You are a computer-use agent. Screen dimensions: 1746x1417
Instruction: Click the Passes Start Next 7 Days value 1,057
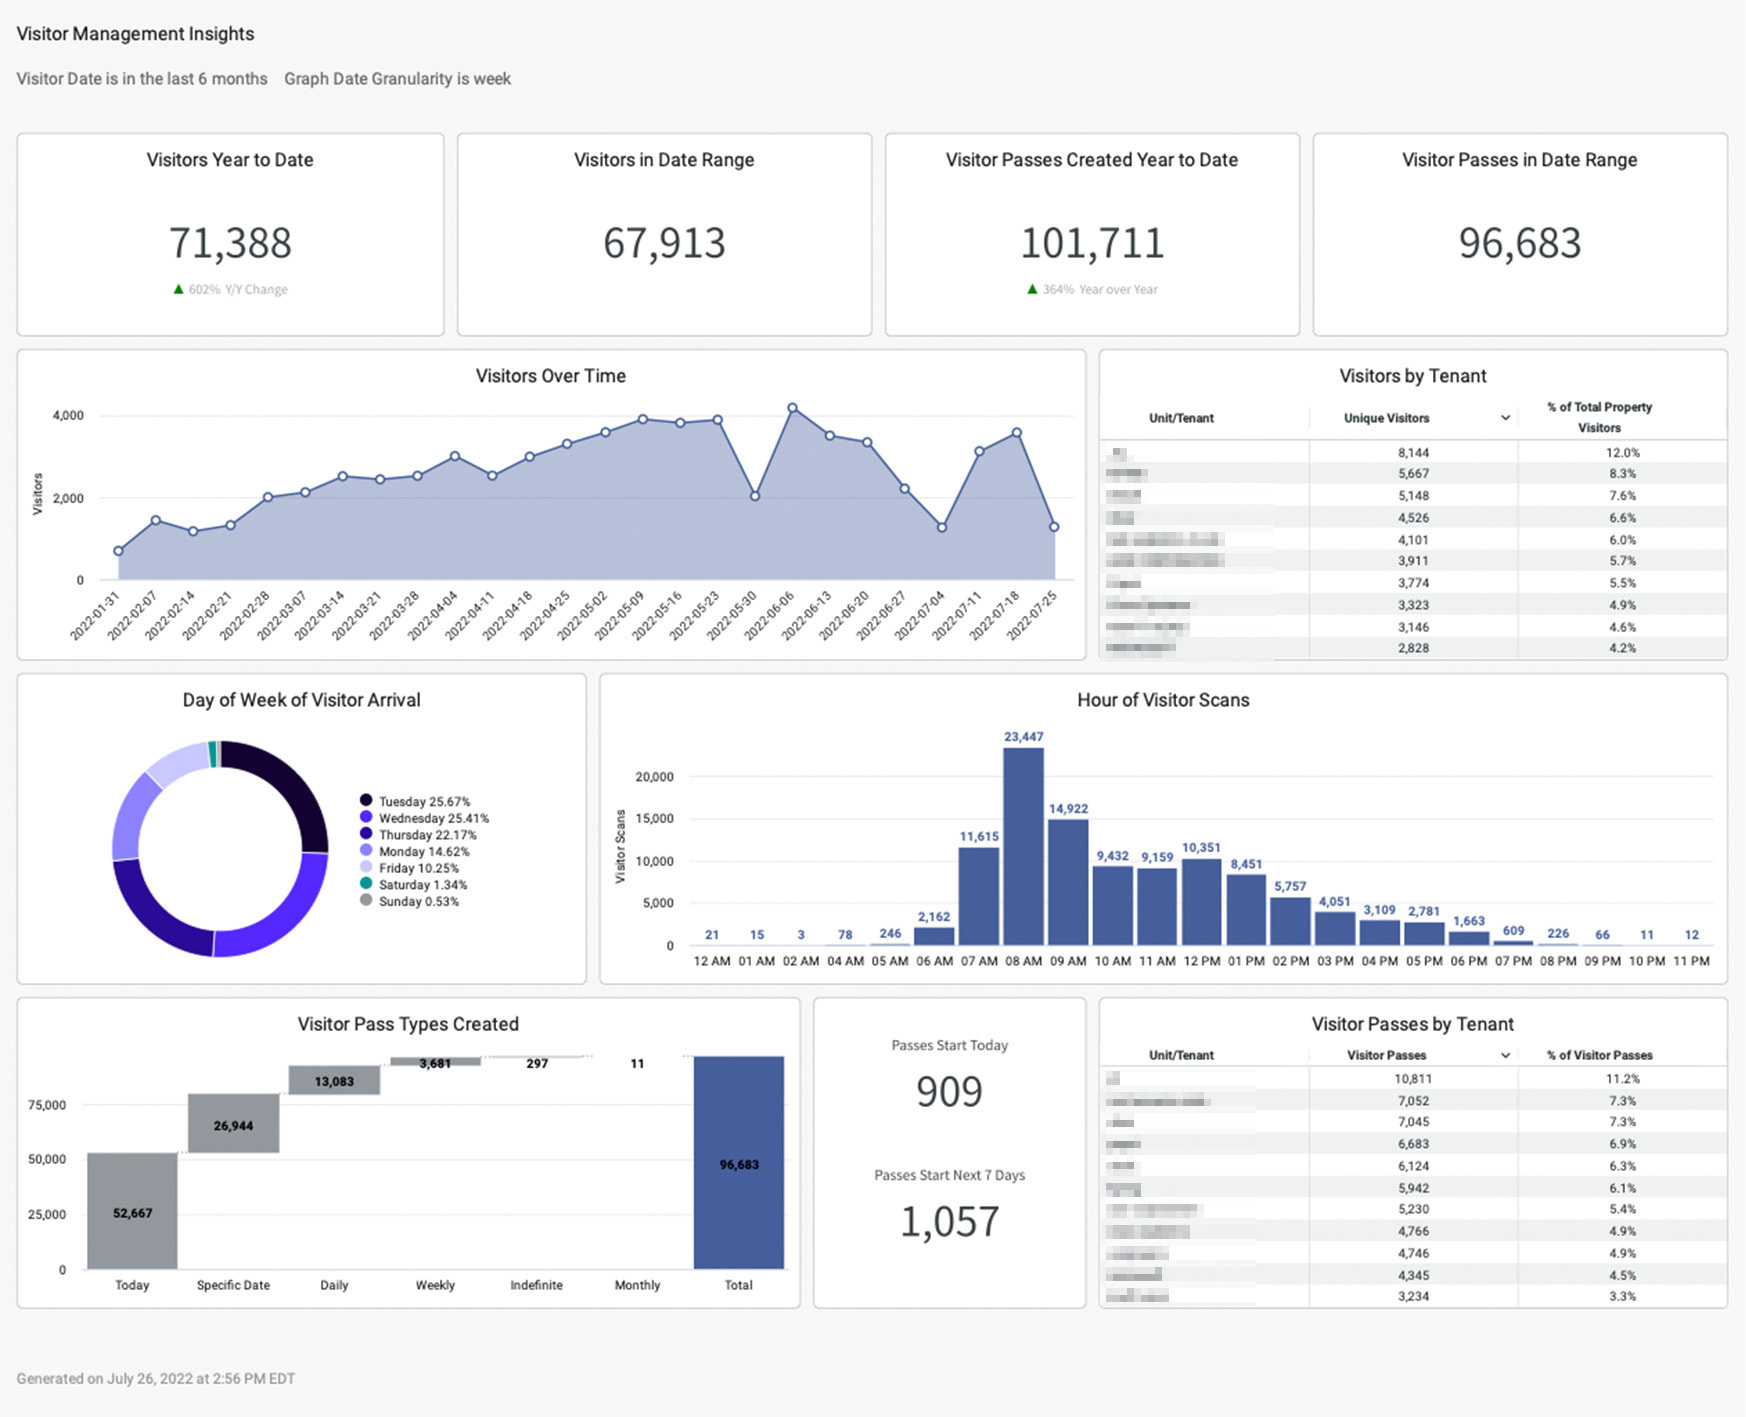[949, 1222]
